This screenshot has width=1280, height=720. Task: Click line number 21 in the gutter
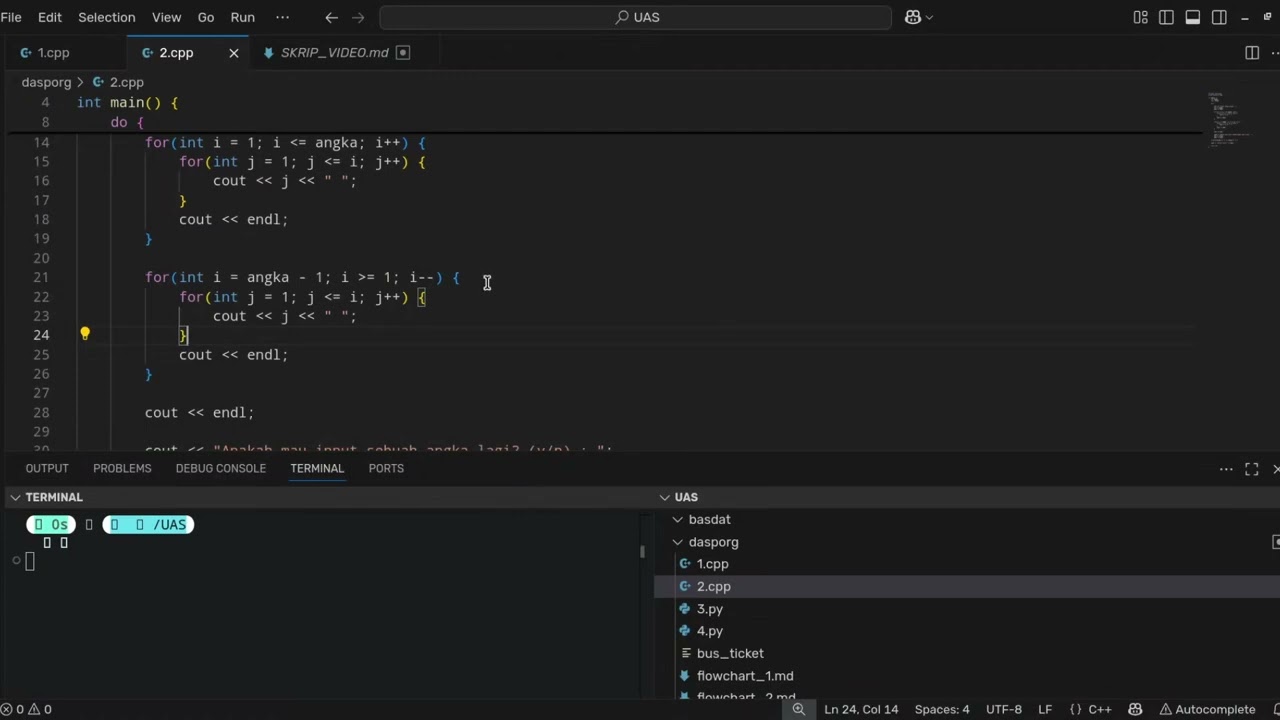41,277
